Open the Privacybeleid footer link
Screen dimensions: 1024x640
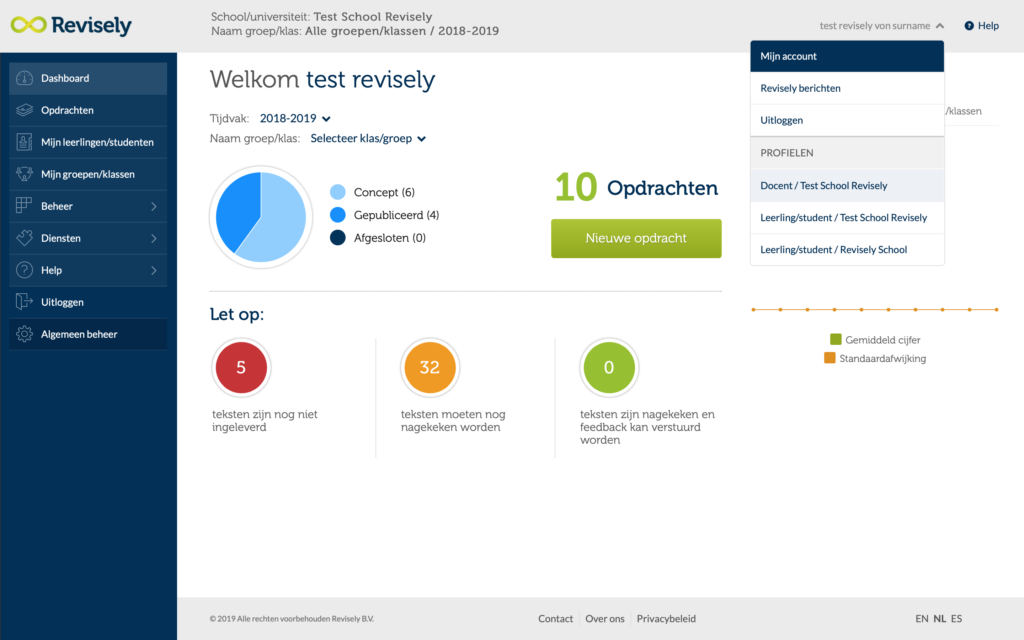pos(666,618)
